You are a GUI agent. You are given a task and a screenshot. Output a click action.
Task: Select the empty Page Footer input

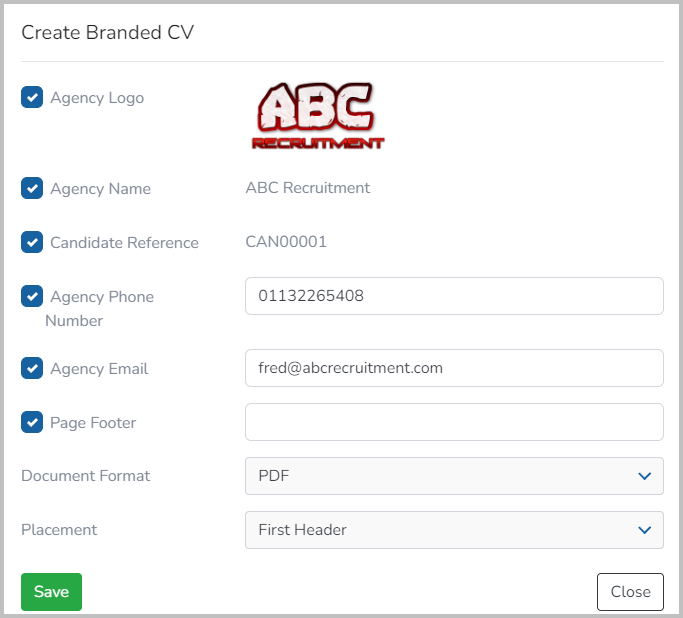click(x=454, y=422)
